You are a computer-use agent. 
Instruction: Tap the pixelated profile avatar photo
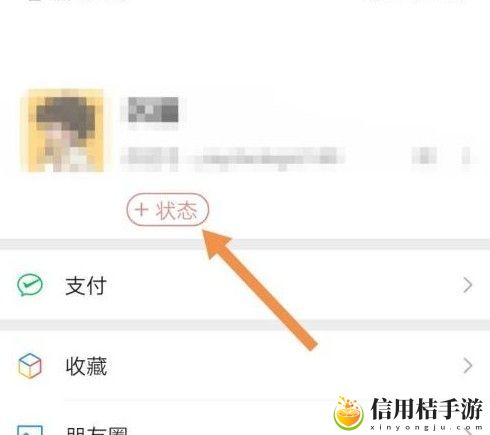[62, 130]
